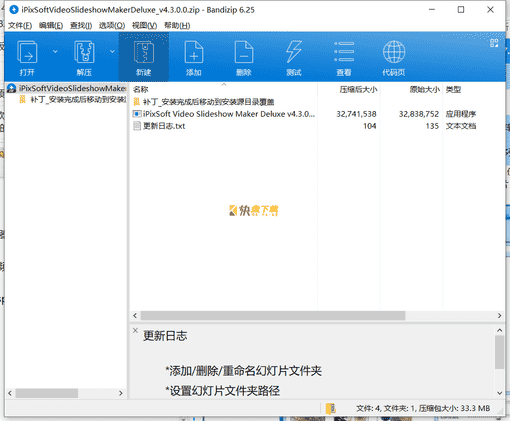This screenshot has height=421, width=510.
Task: Open the 选项(O) menu
Action: (x=112, y=25)
